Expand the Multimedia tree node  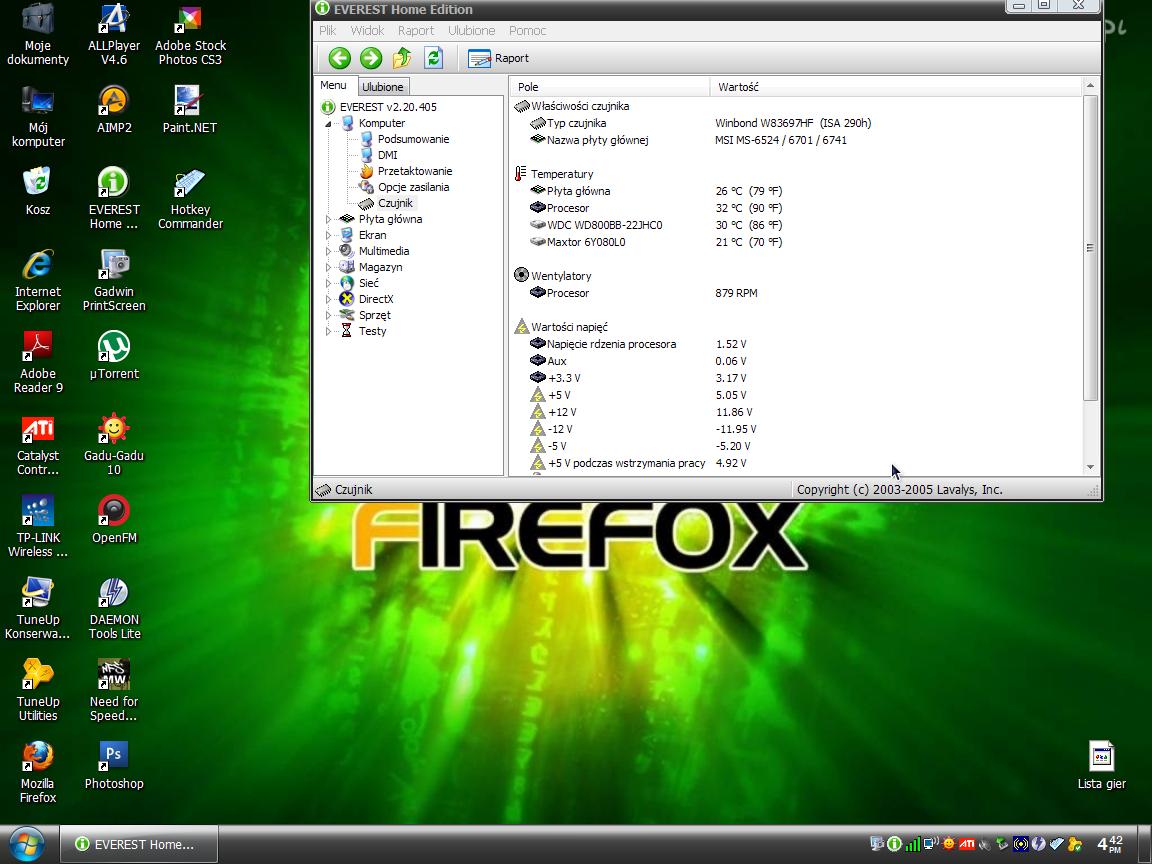point(328,251)
